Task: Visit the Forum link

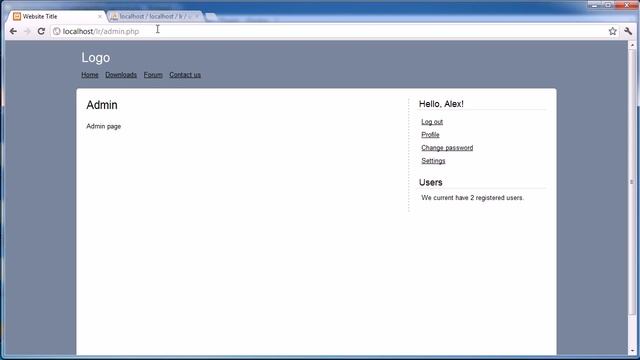Action: pos(153,75)
